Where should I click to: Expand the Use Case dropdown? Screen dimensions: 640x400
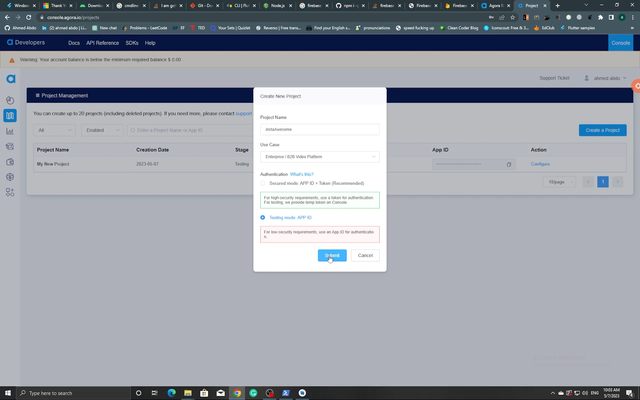point(320,157)
